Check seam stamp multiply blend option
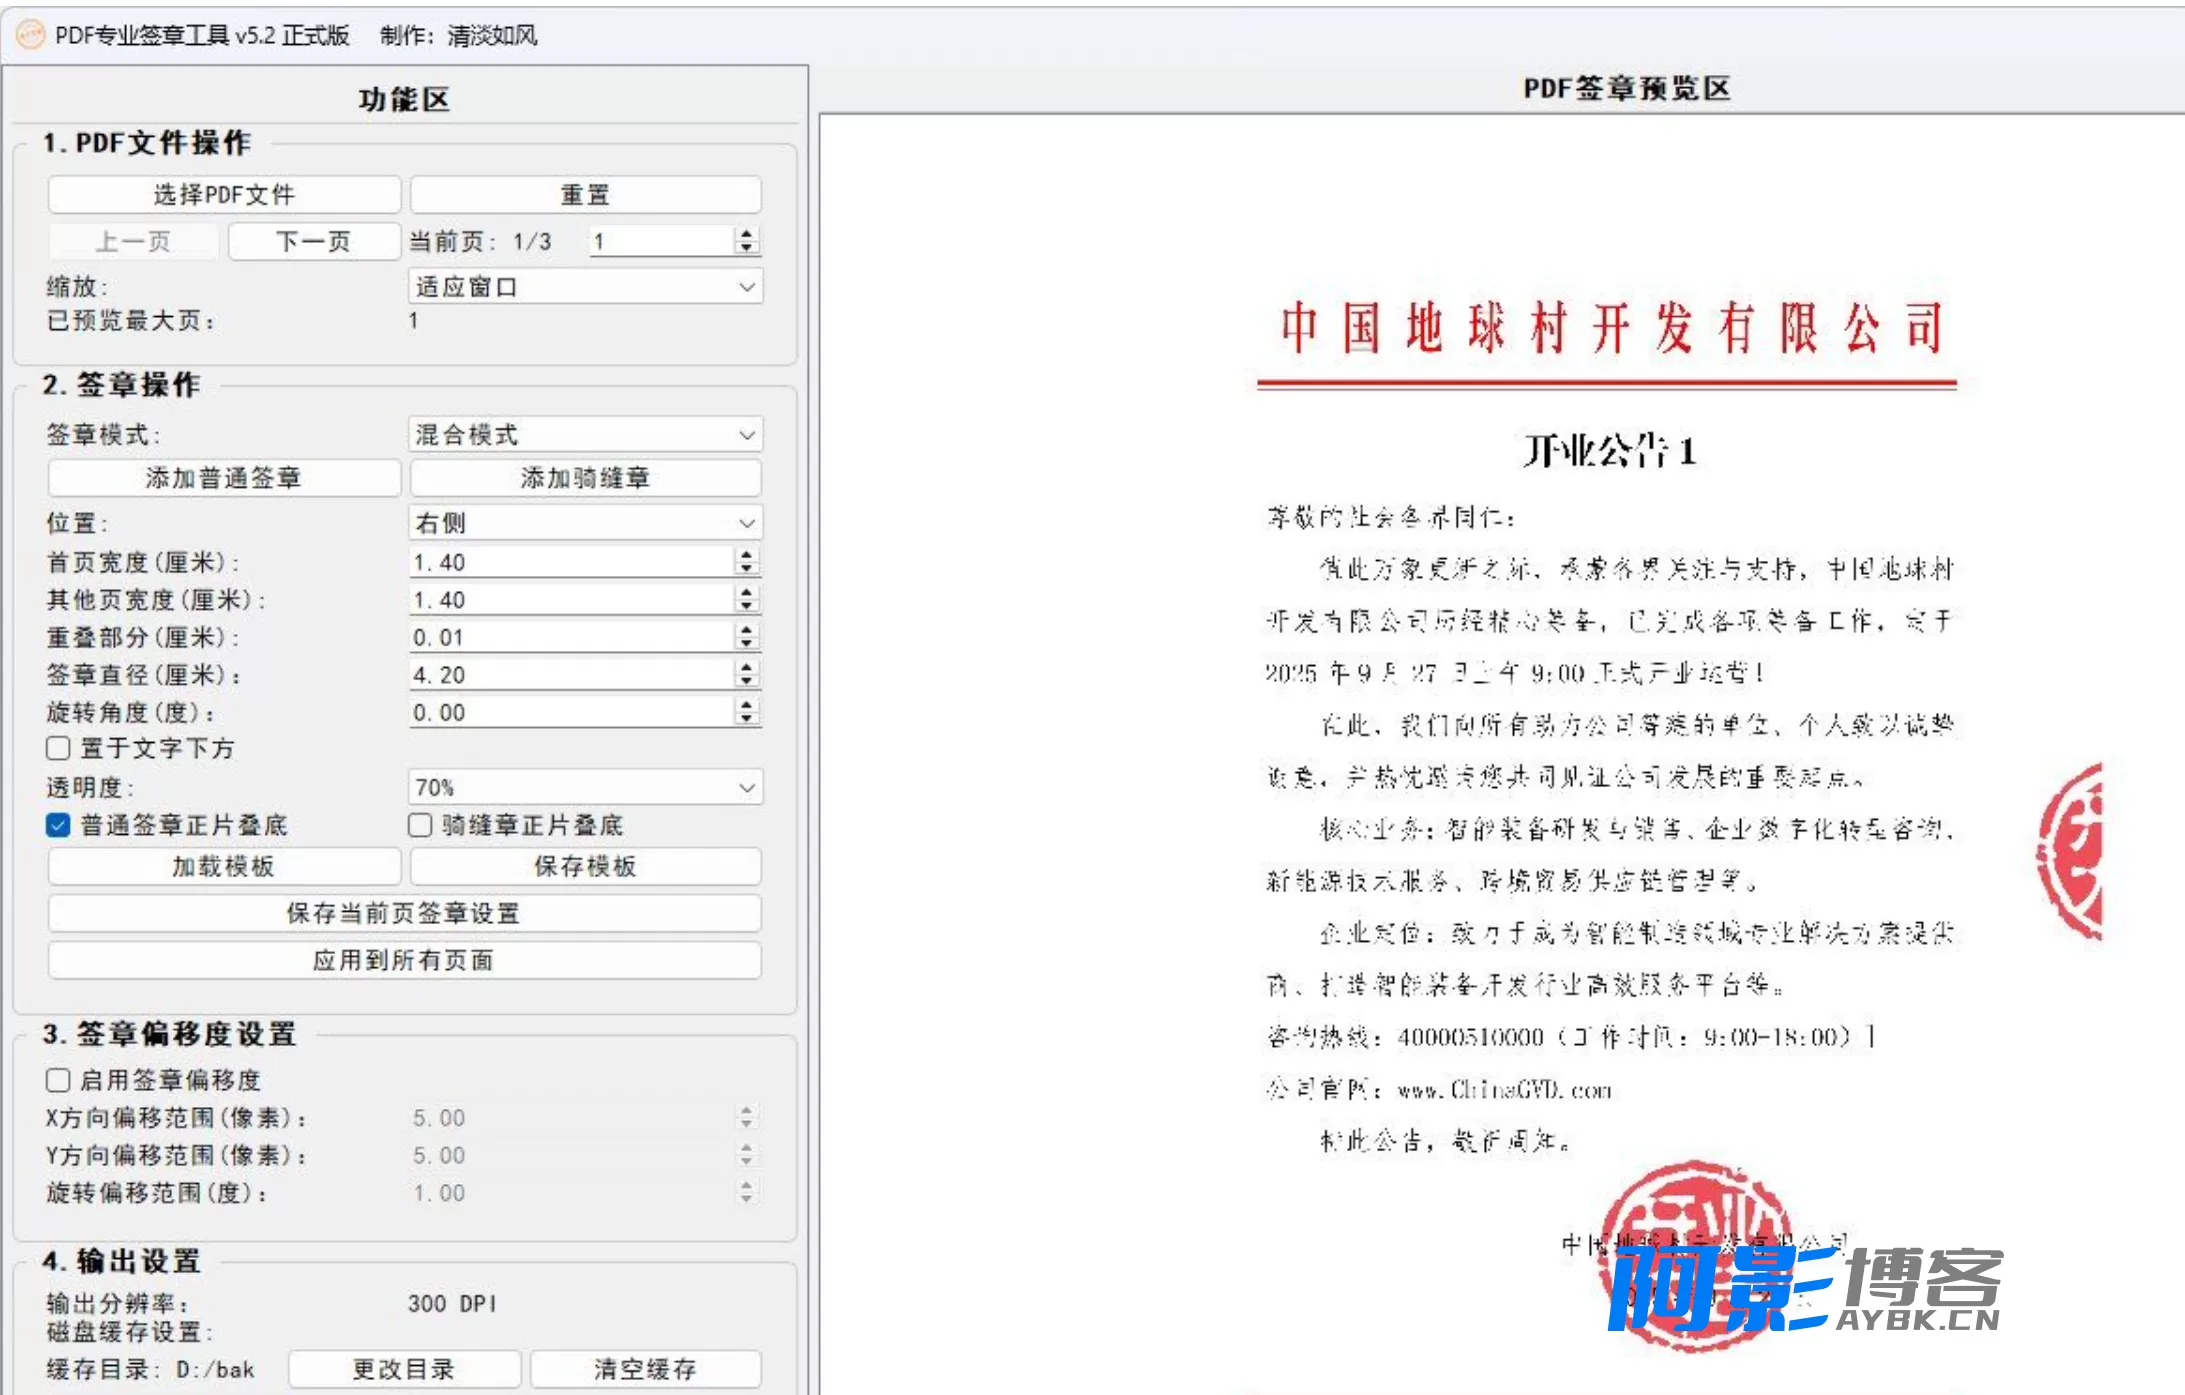This screenshot has width=2185, height=1395. coord(420,825)
